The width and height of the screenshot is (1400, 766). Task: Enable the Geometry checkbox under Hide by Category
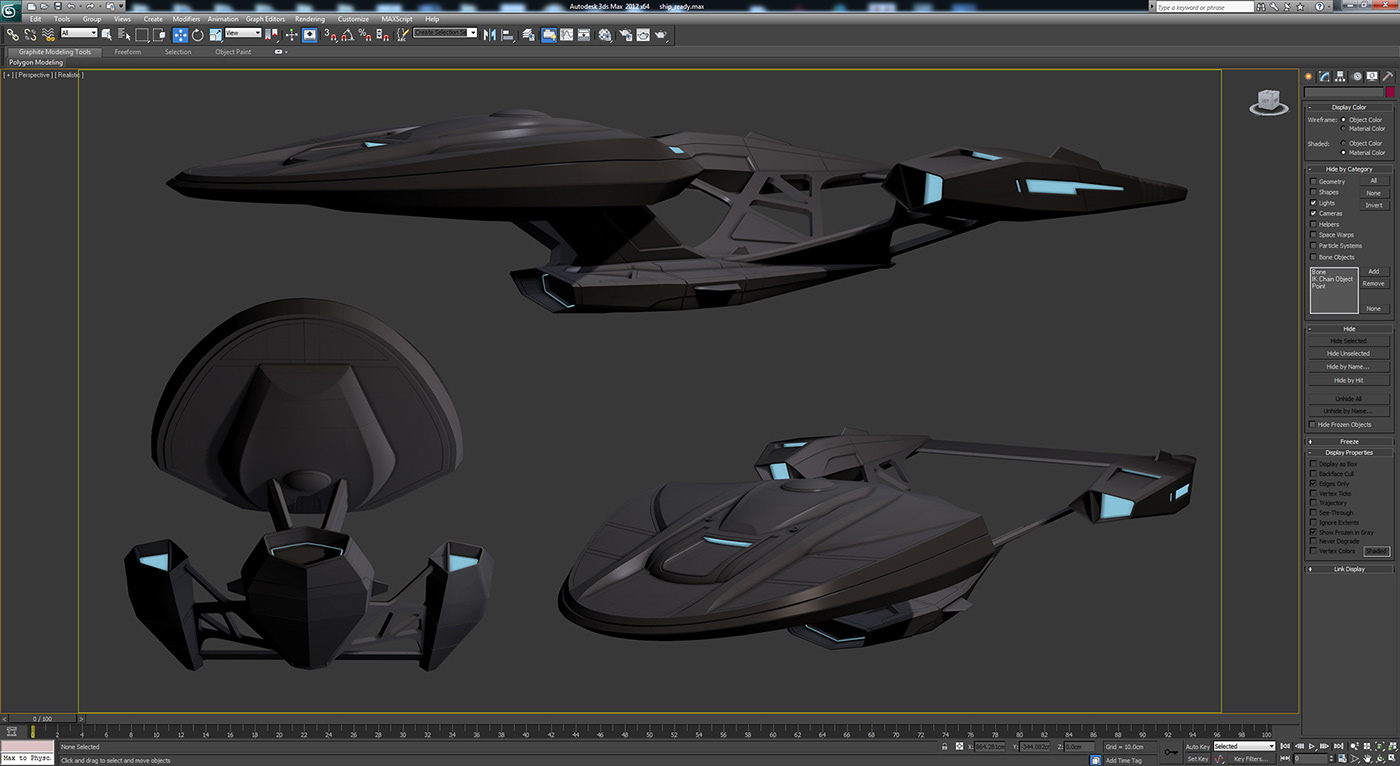pyautogui.click(x=1313, y=181)
